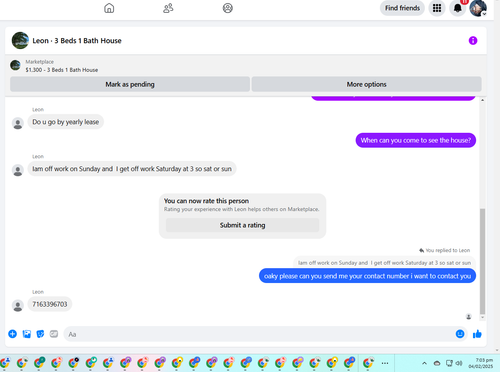
Task: Click Leon's listing avatar in chat header
Action: point(20,41)
